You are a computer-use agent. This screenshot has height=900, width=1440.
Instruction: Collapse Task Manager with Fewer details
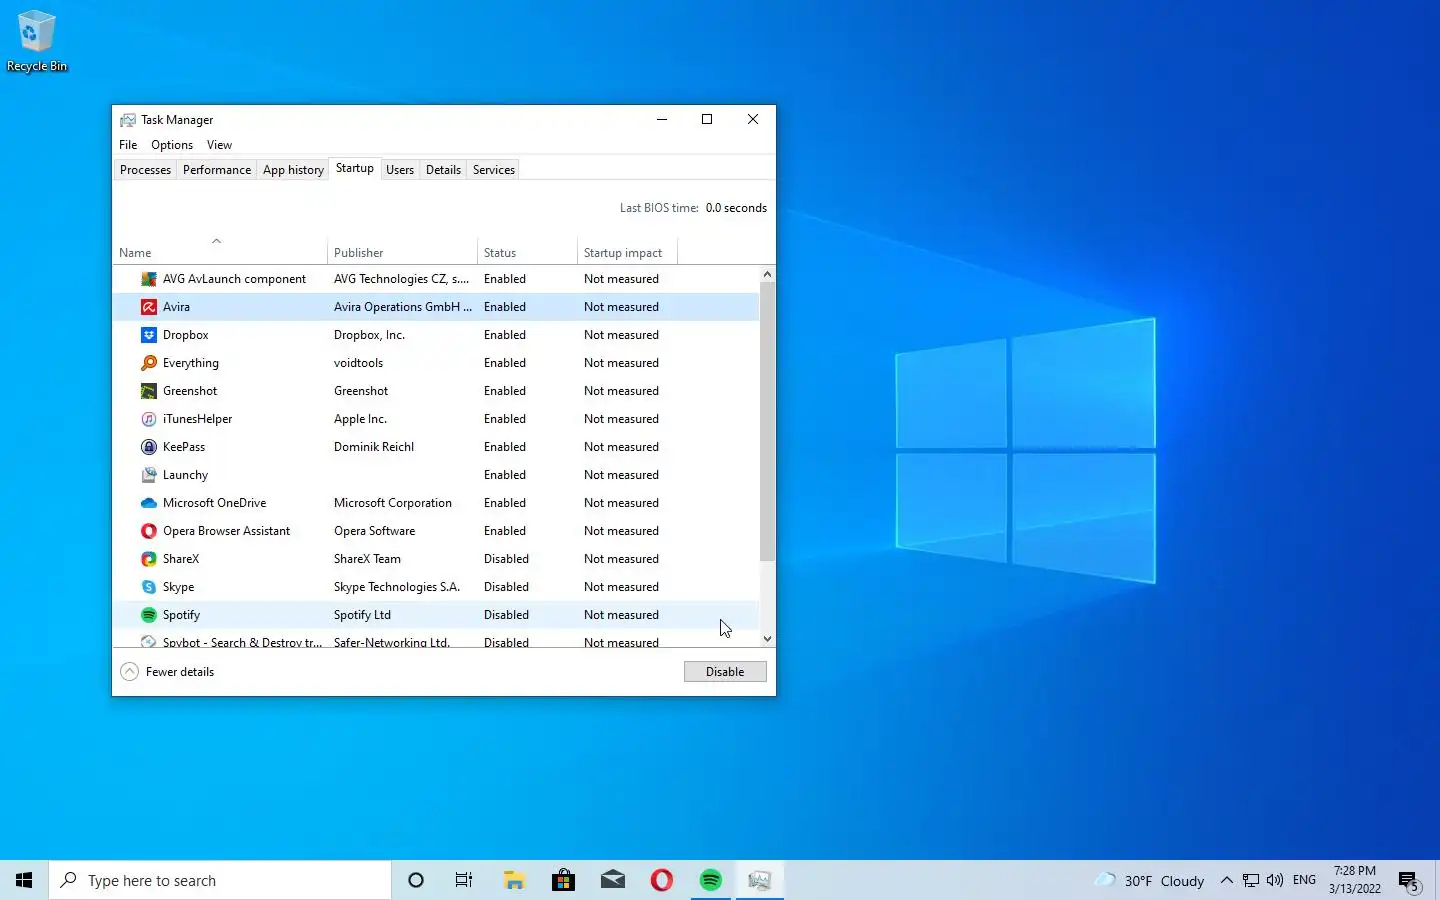pyautogui.click(x=167, y=672)
